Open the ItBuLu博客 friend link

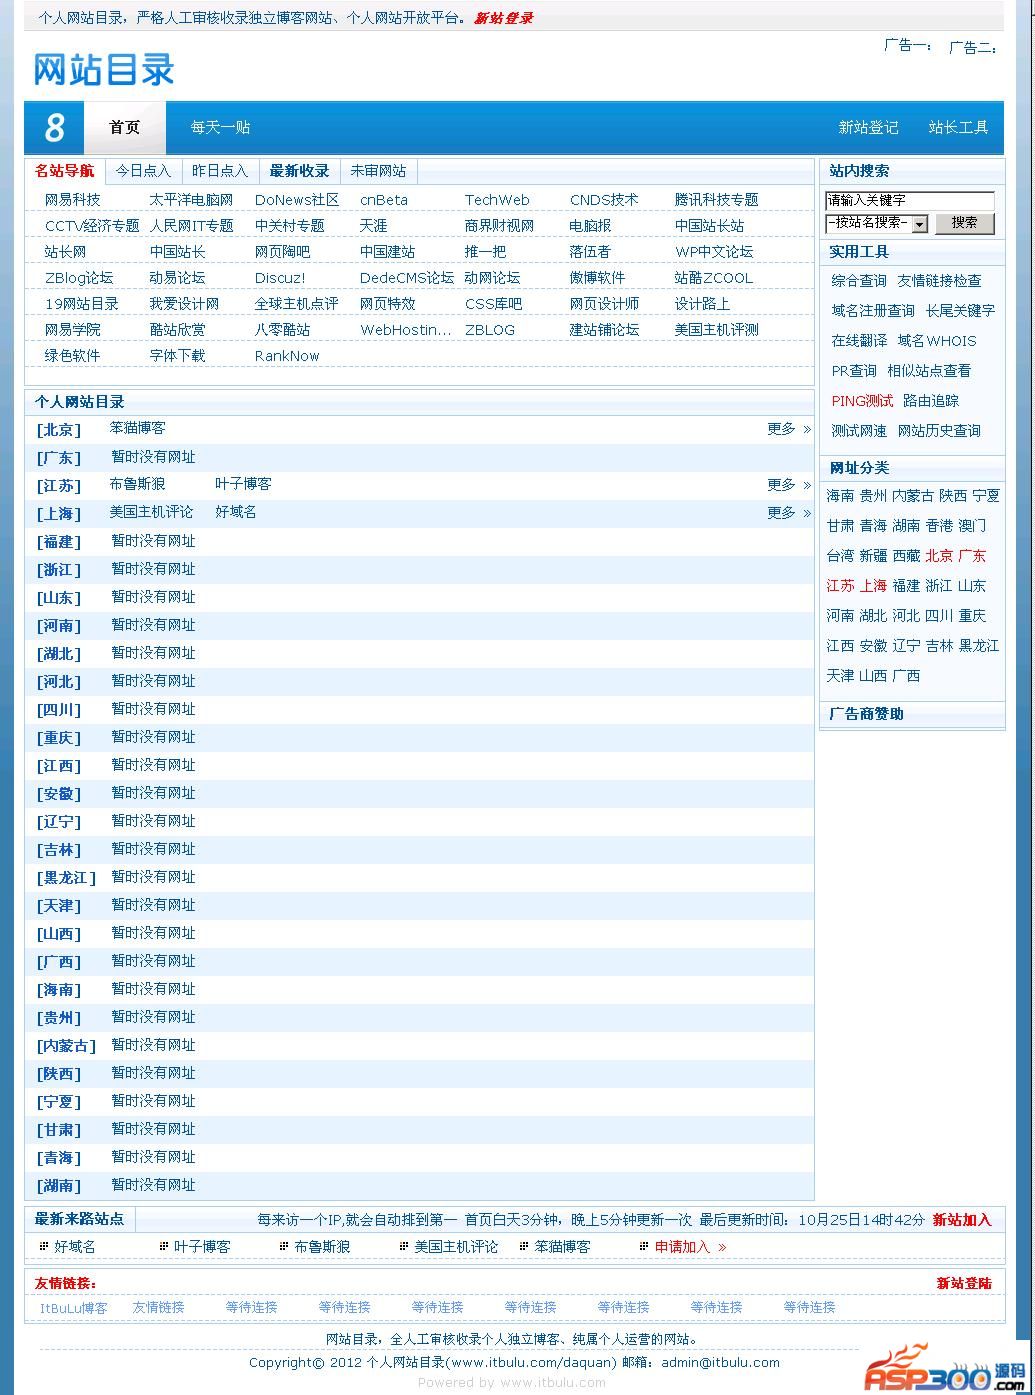point(74,1308)
